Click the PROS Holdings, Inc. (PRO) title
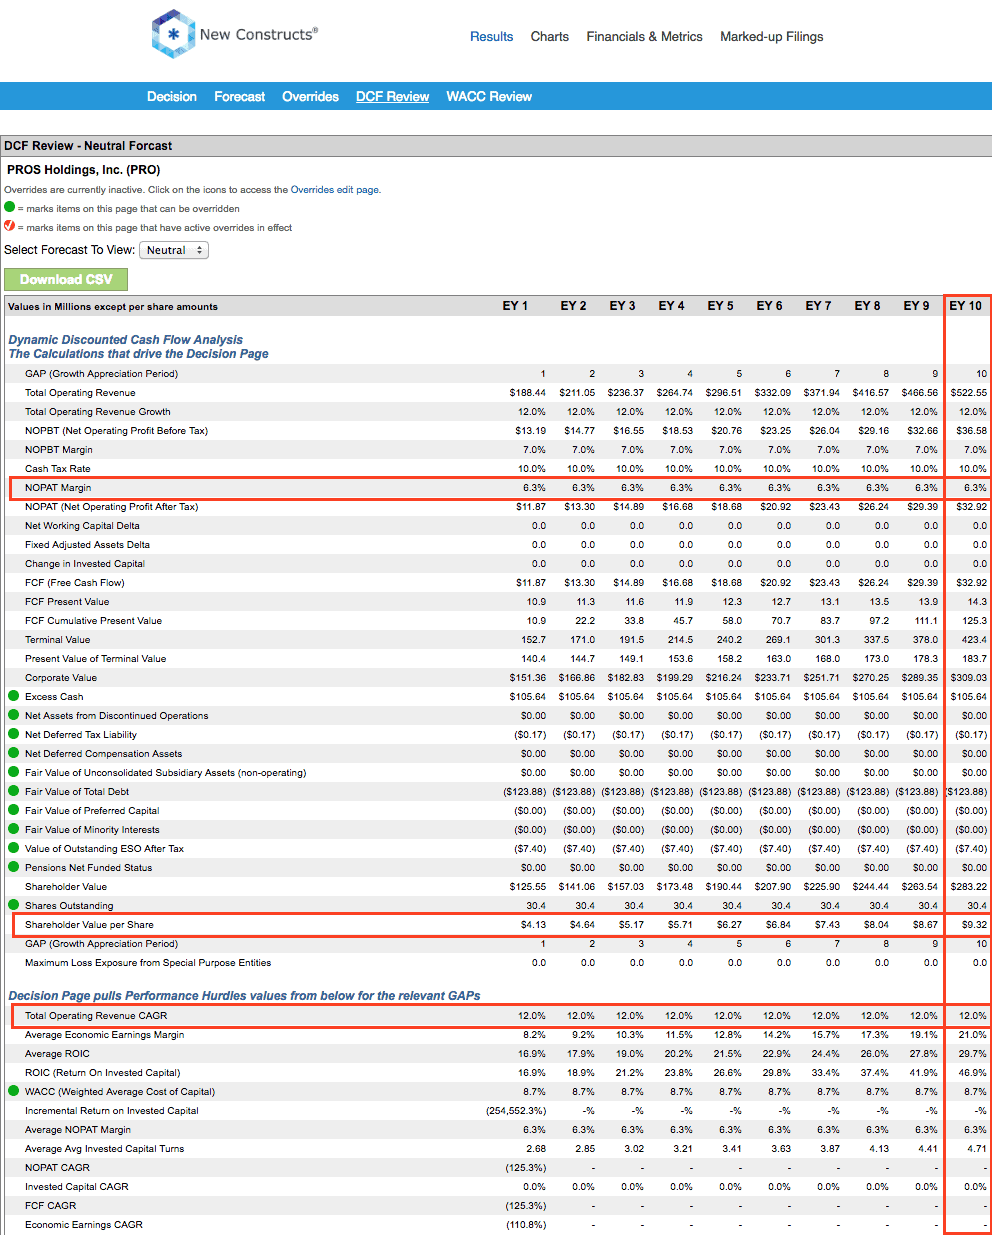The width and height of the screenshot is (992, 1235). [x=84, y=170]
